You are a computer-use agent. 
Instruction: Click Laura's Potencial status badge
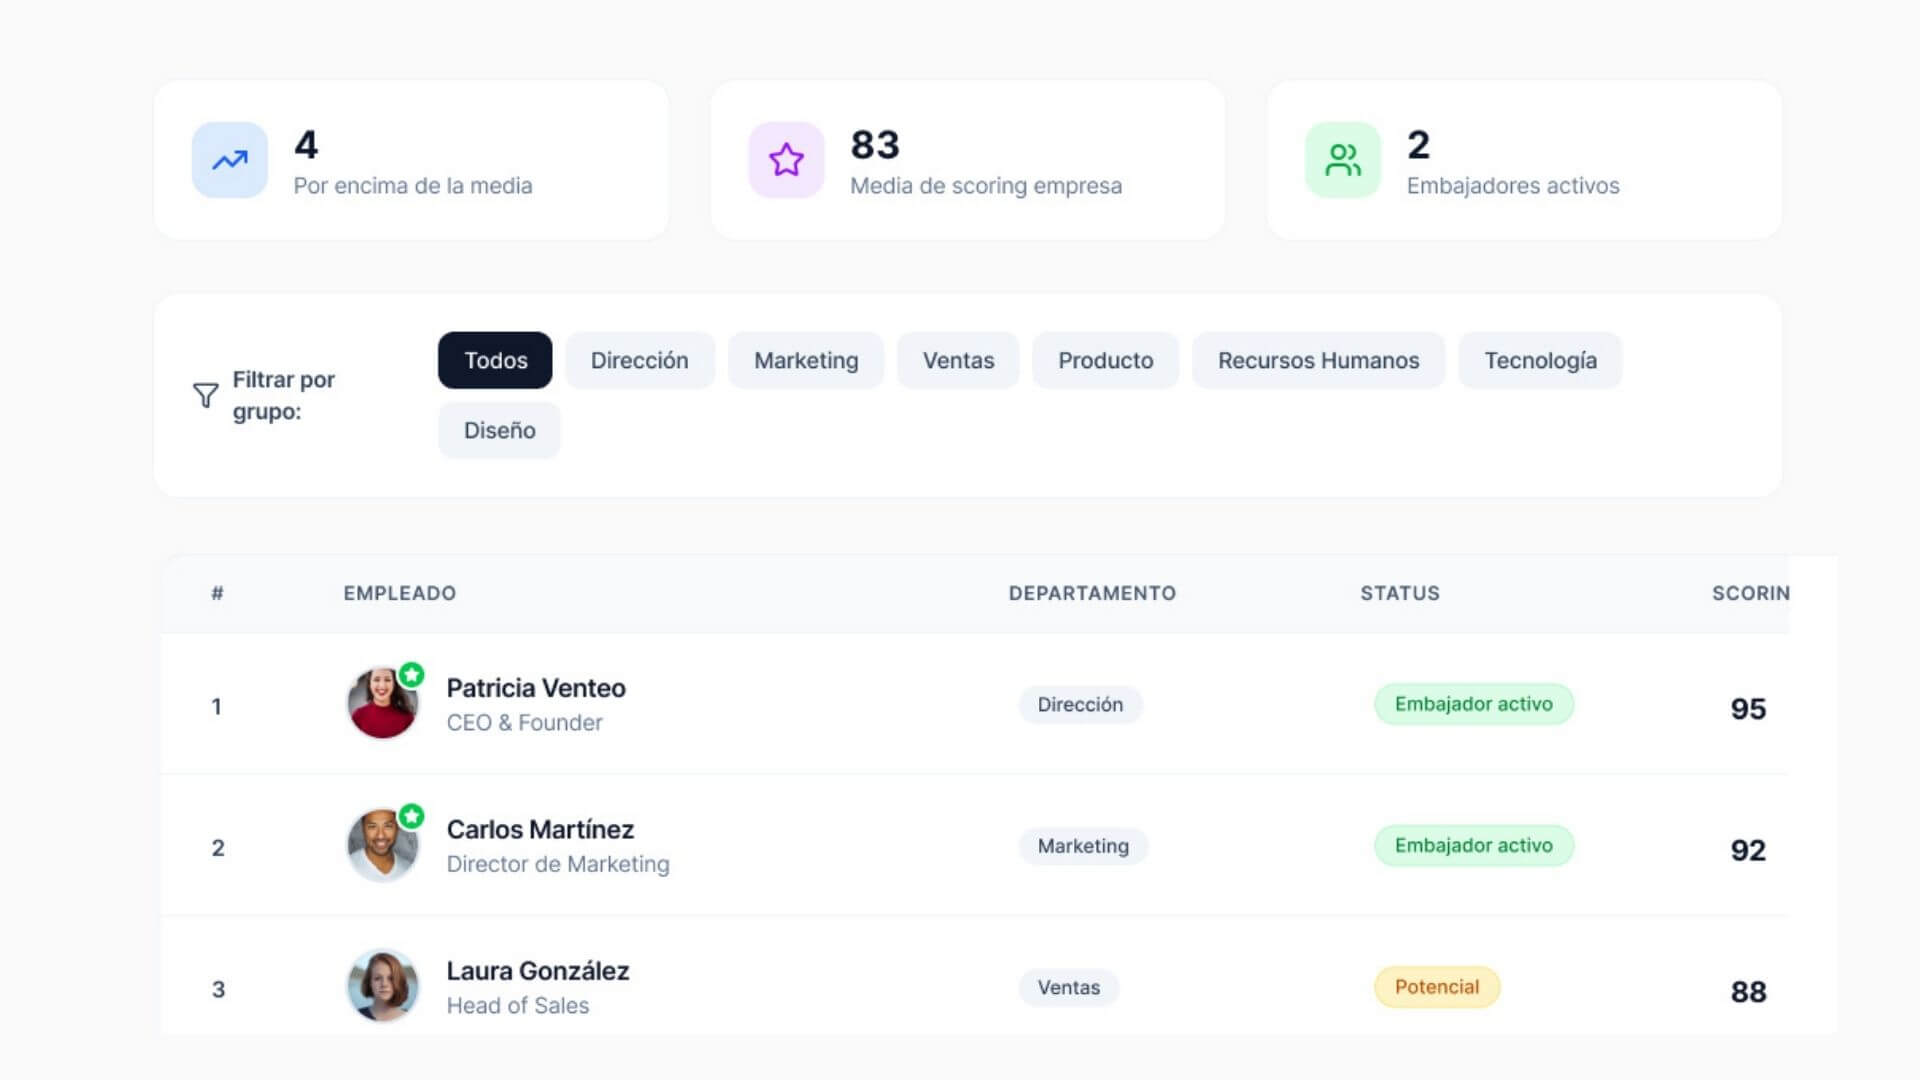tap(1436, 987)
